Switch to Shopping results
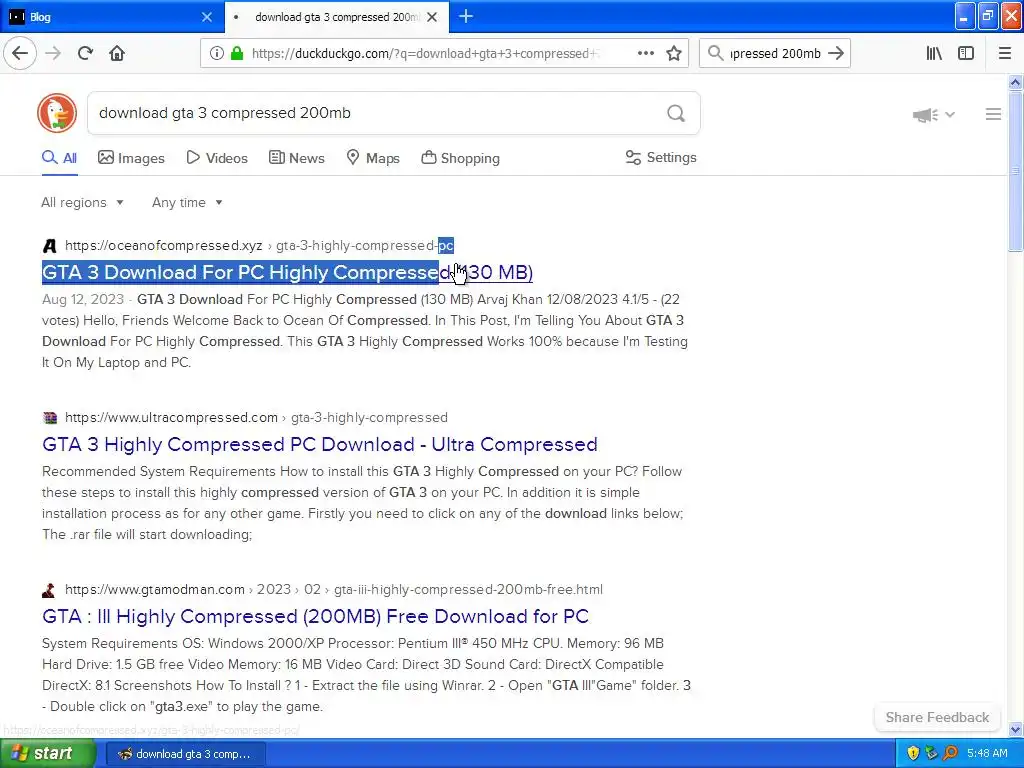This screenshot has height=768, width=1024. click(460, 158)
